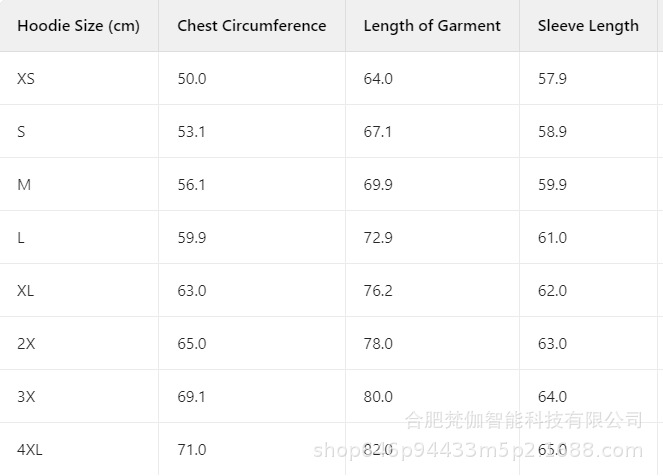Viewport: 663px width, 476px height.
Task: Click the sleeve length value 61.0
Action: click(x=552, y=237)
